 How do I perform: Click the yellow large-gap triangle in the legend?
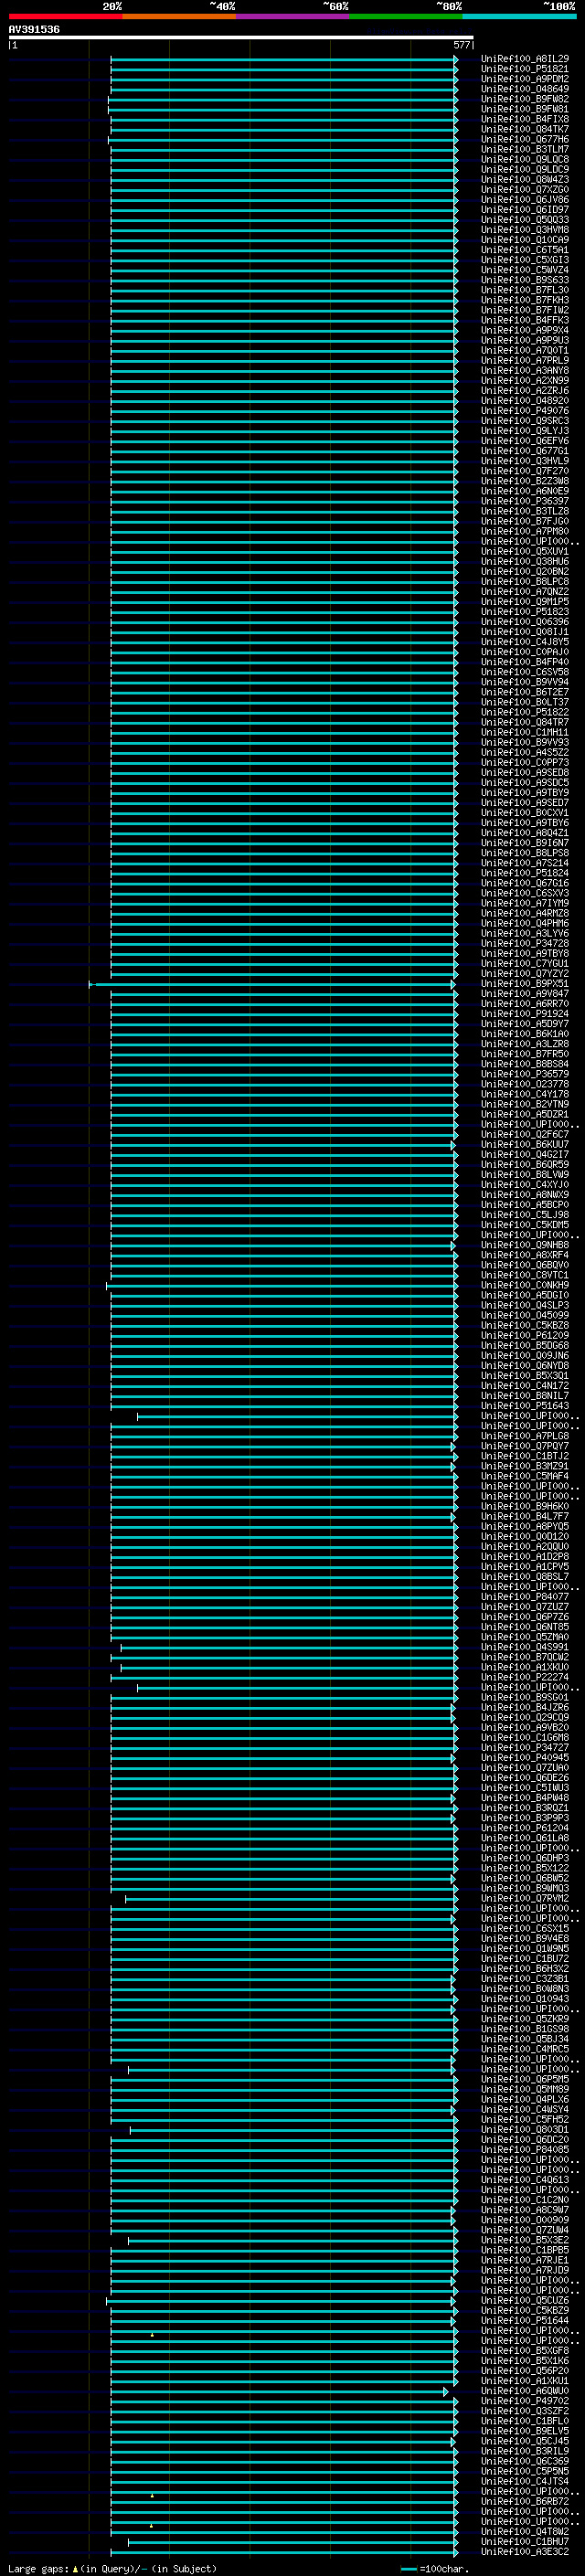pos(75,2569)
